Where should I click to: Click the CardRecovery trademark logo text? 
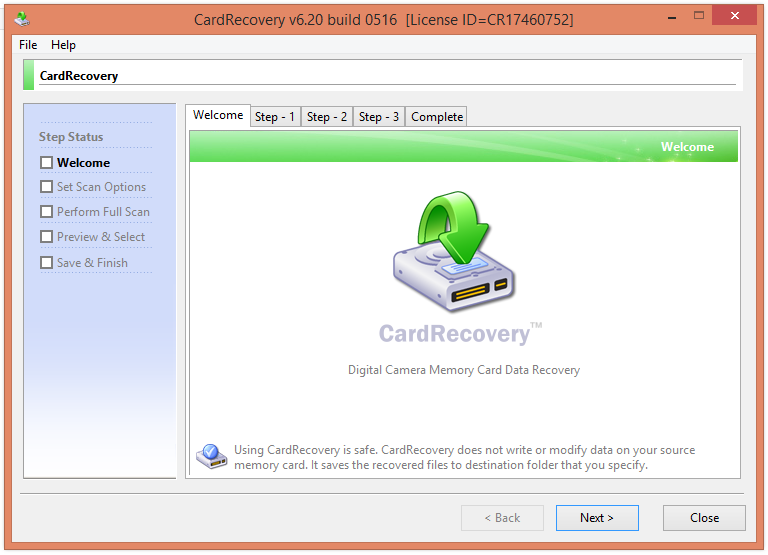click(460, 334)
